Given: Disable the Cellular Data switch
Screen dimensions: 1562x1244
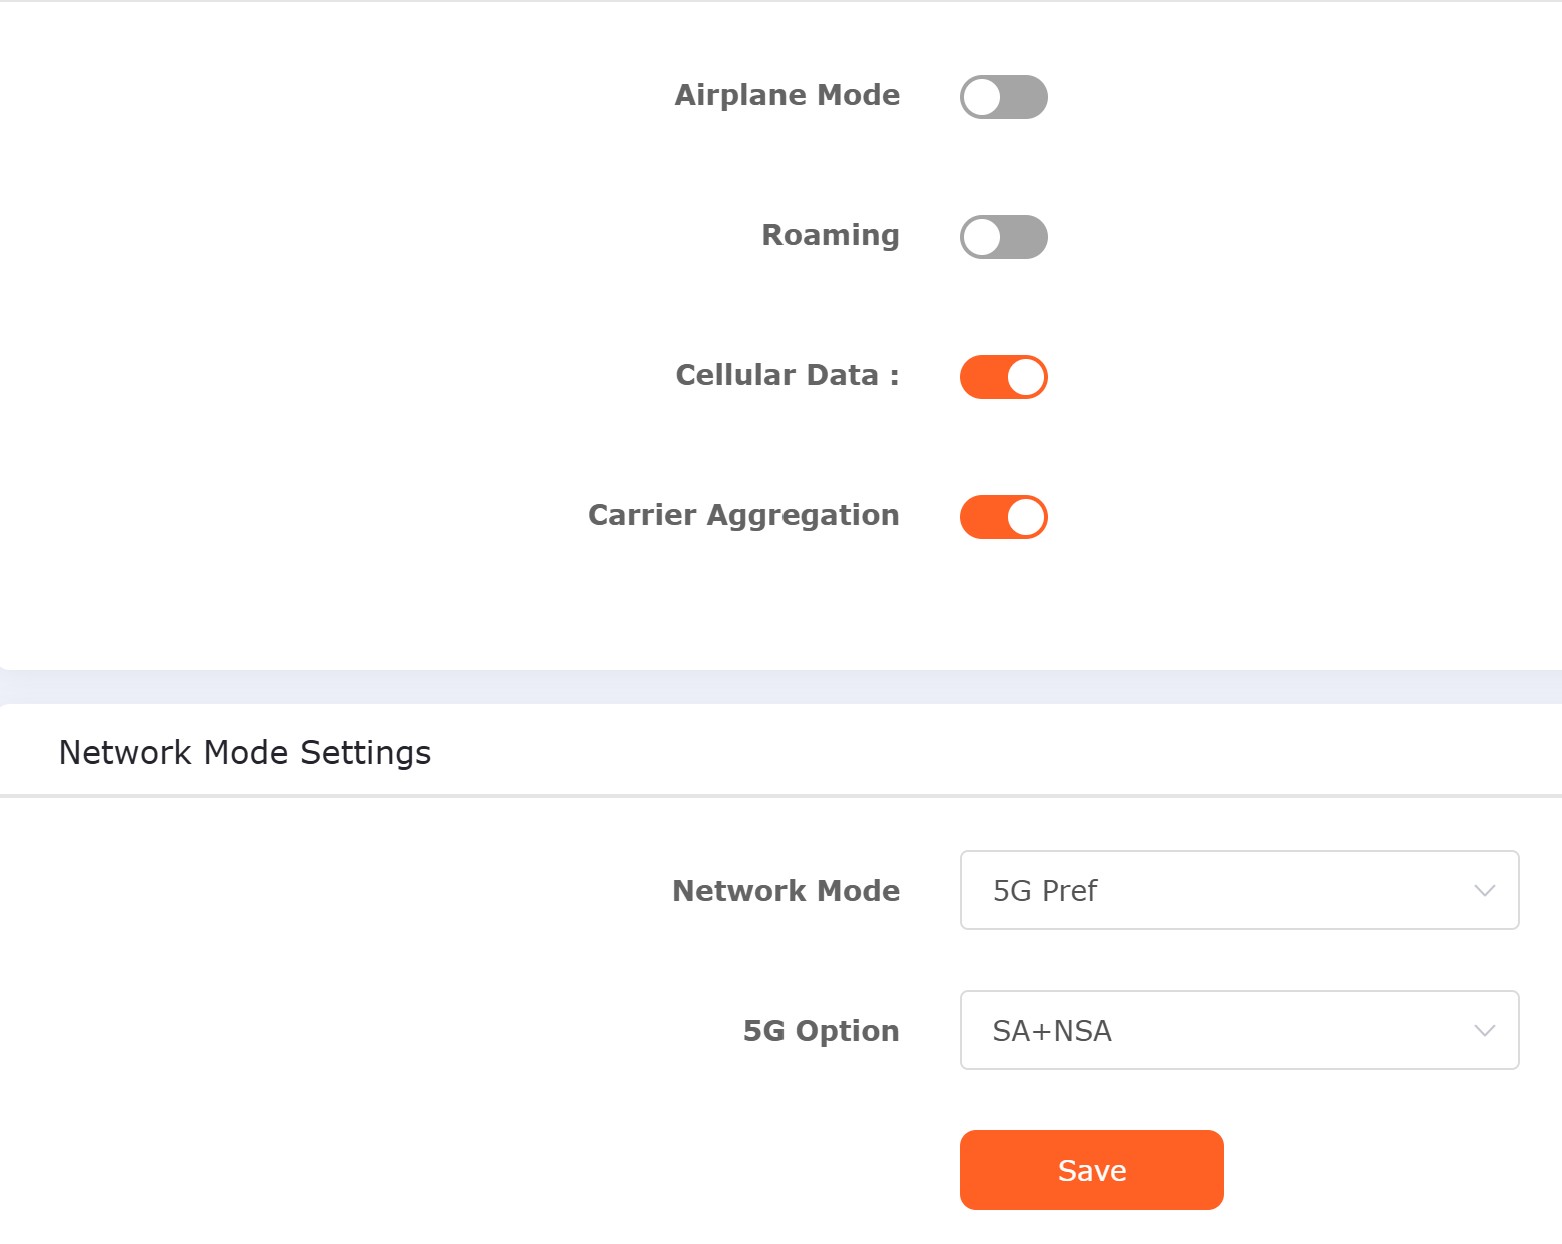Looking at the screenshot, I should coord(1004,377).
